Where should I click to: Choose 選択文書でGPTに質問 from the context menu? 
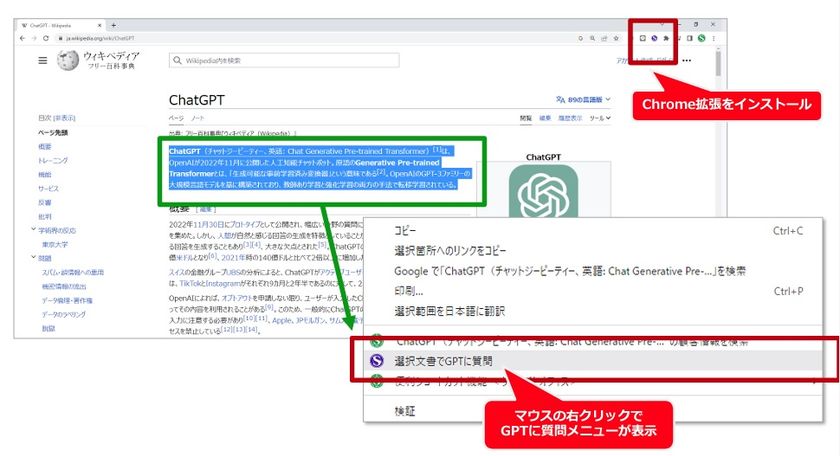[x=593, y=361]
